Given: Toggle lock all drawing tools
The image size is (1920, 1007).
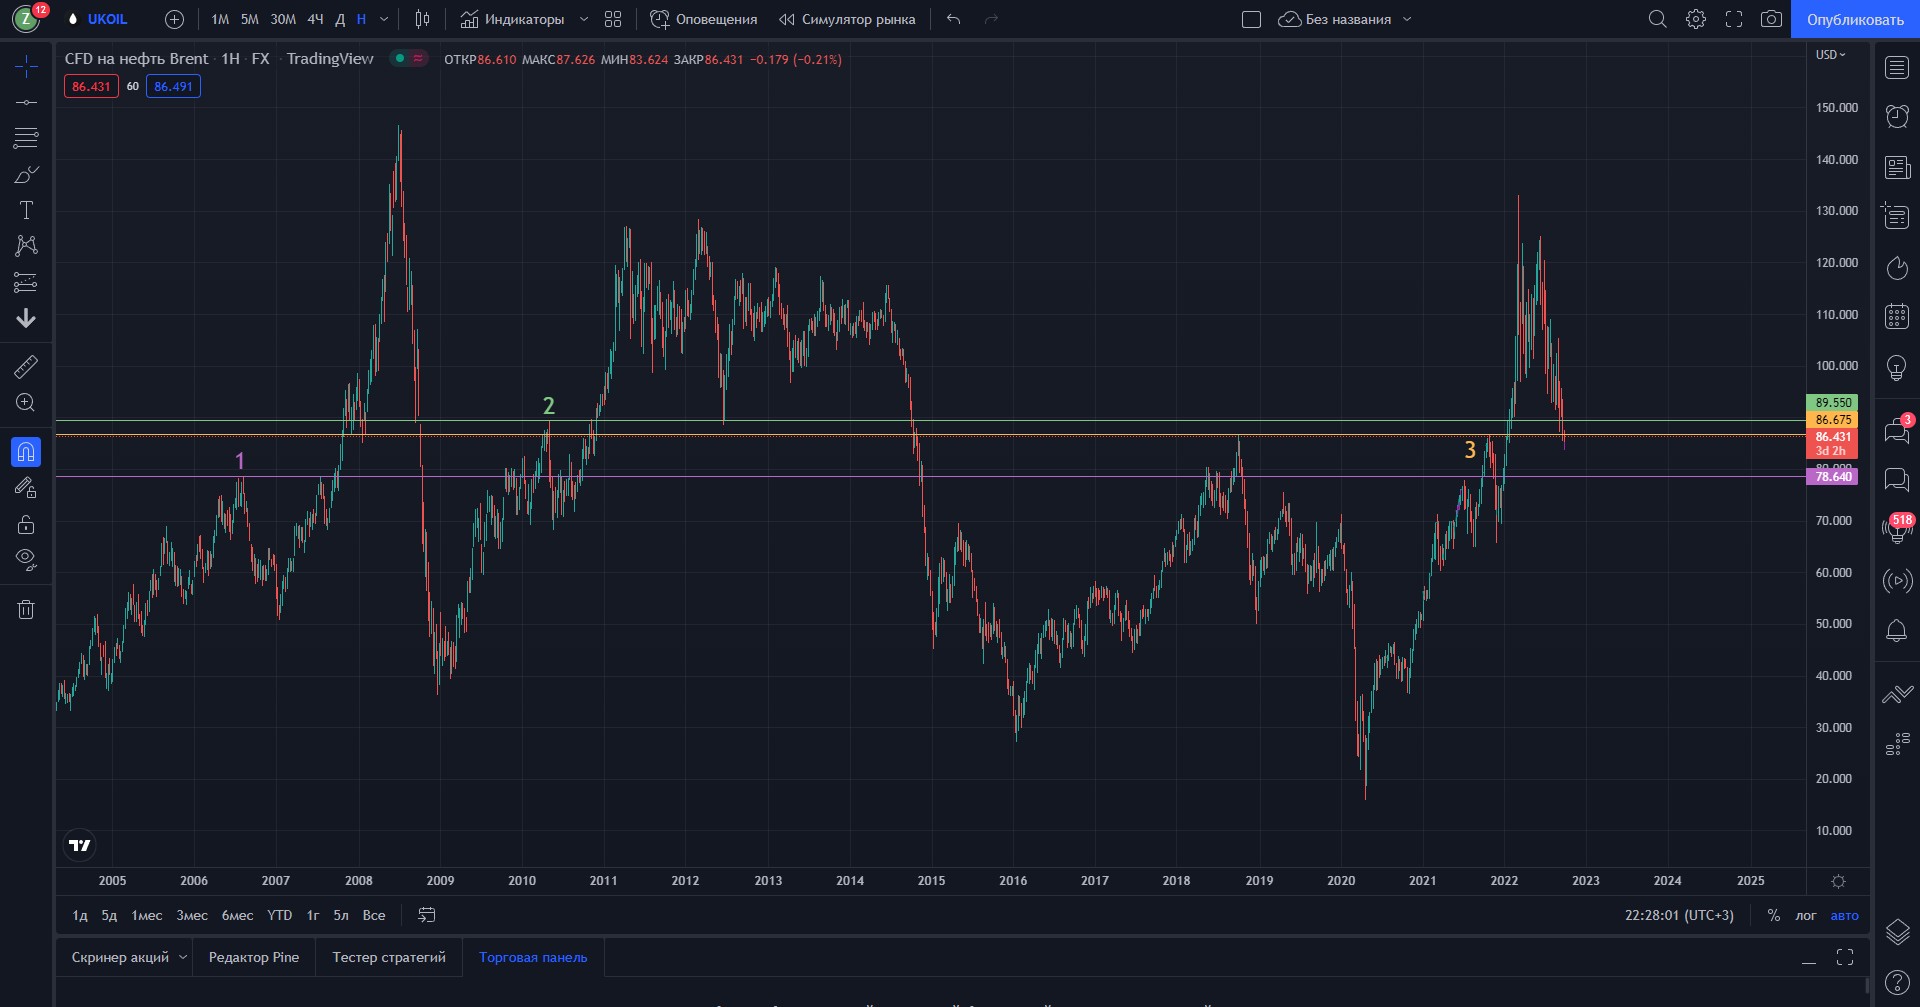Looking at the screenshot, I should click(x=26, y=524).
